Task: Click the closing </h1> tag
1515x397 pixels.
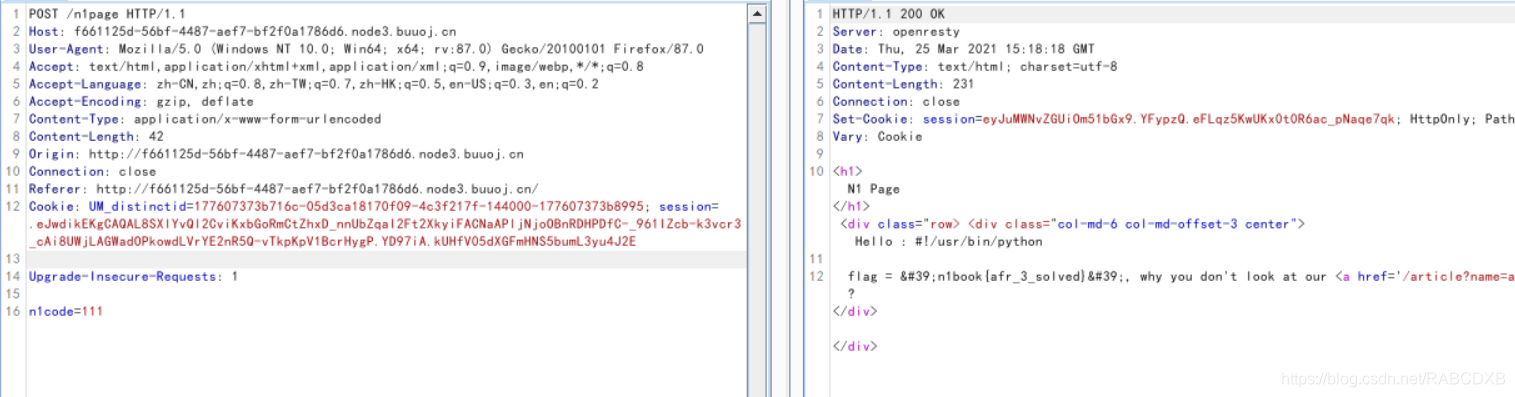Action: click(x=851, y=206)
